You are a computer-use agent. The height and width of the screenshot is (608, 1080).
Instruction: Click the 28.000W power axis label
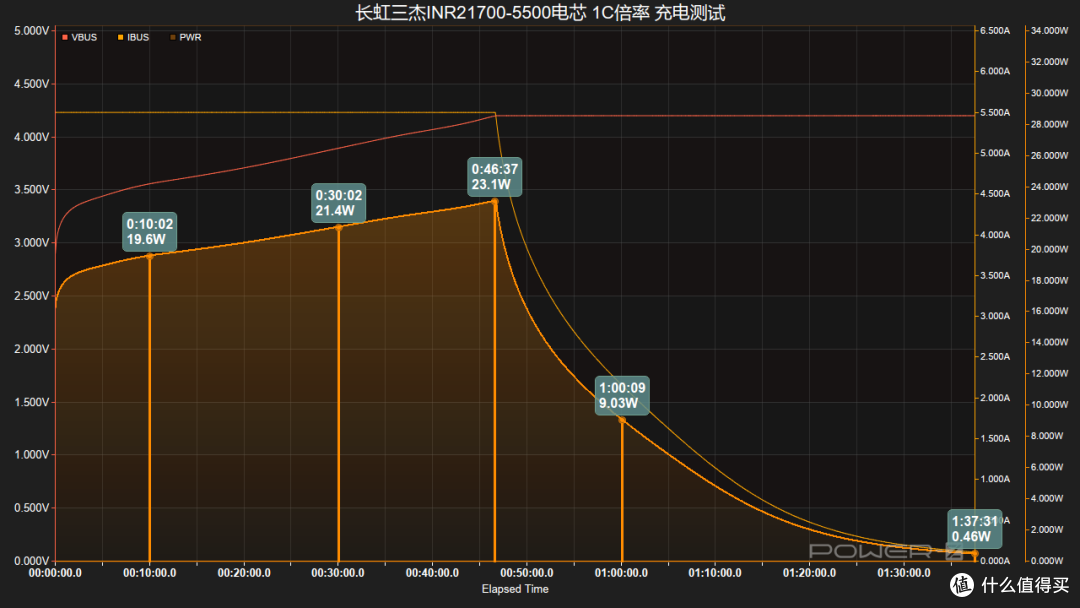click(x=1050, y=125)
